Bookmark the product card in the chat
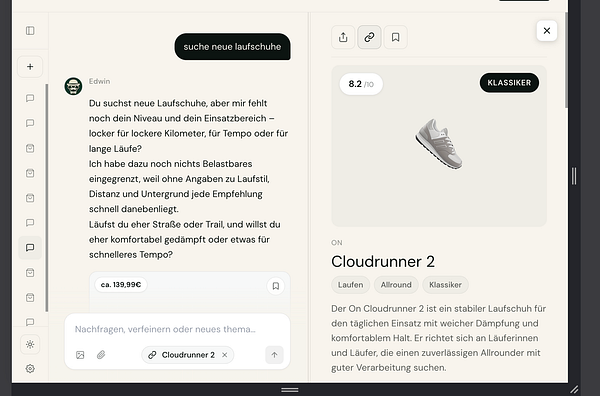 pyautogui.click(x=276, y=286)
